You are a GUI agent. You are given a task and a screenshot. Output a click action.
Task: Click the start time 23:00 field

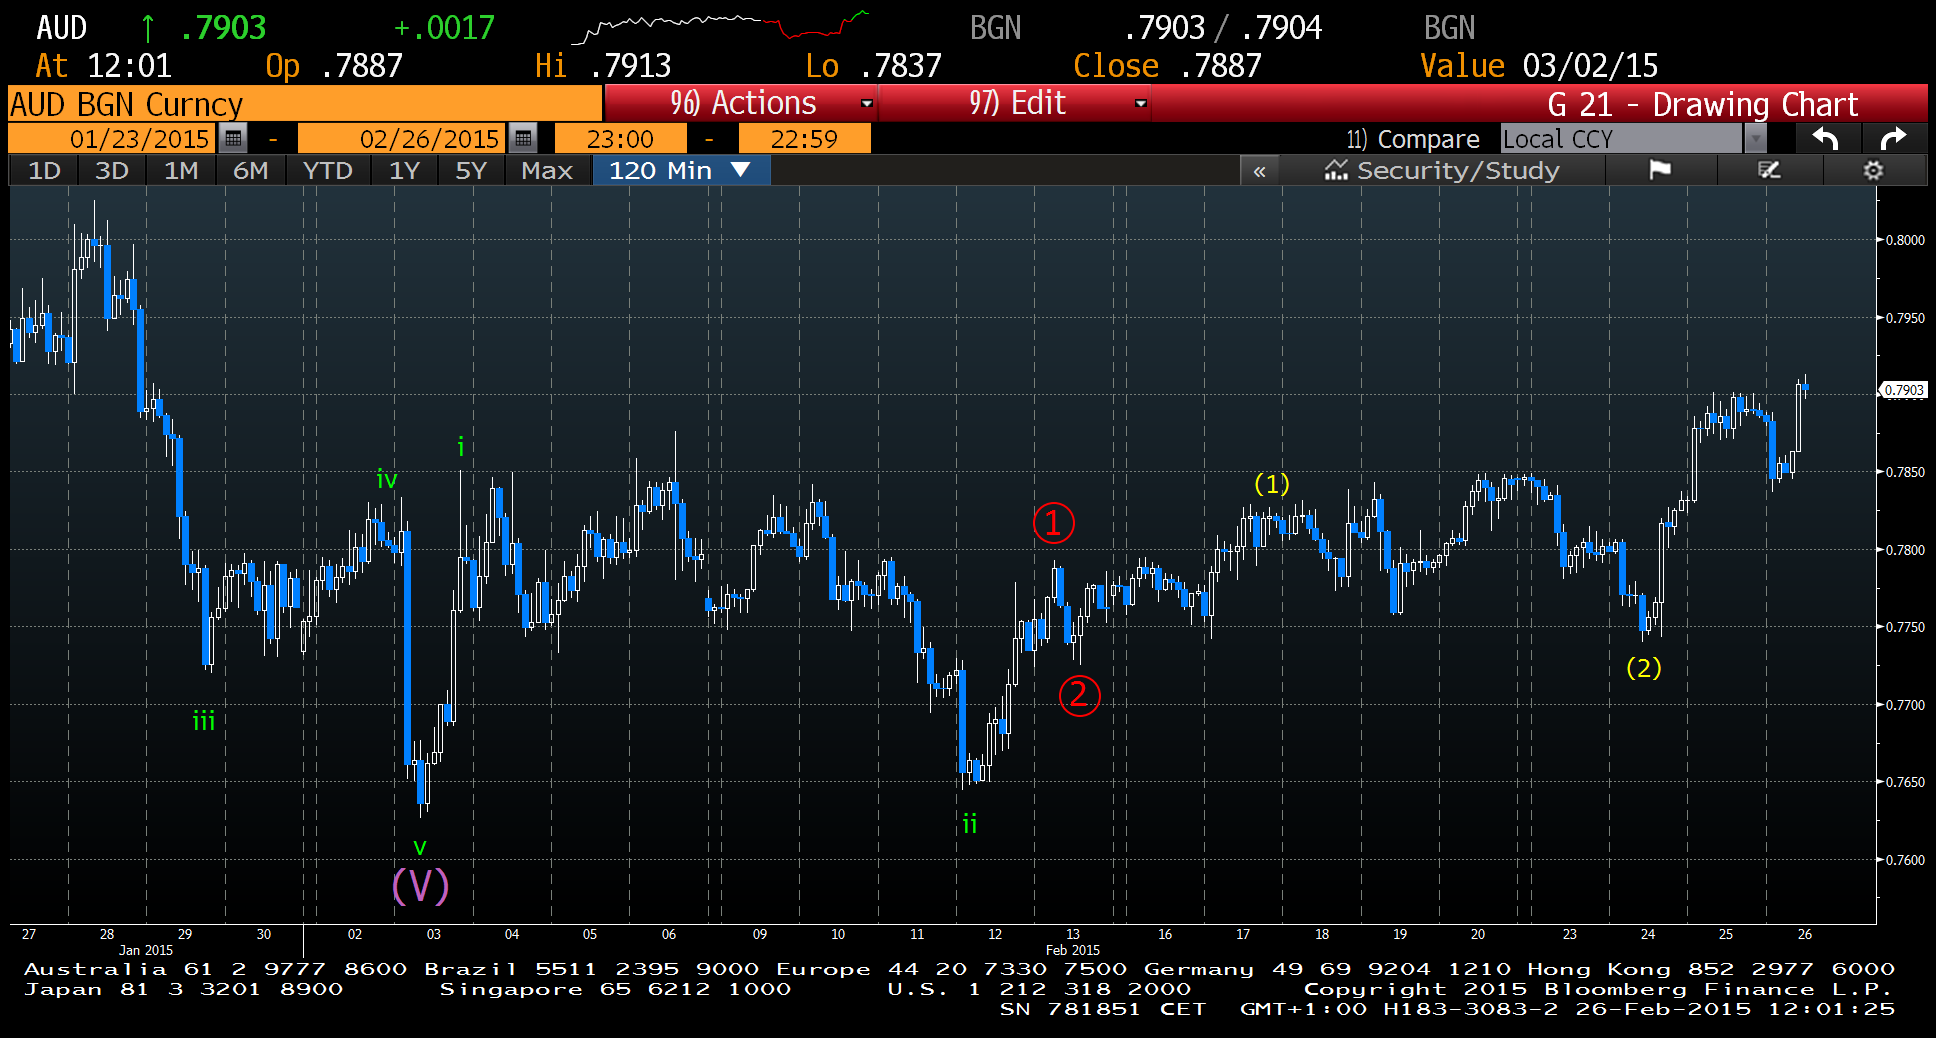[620, 139]
